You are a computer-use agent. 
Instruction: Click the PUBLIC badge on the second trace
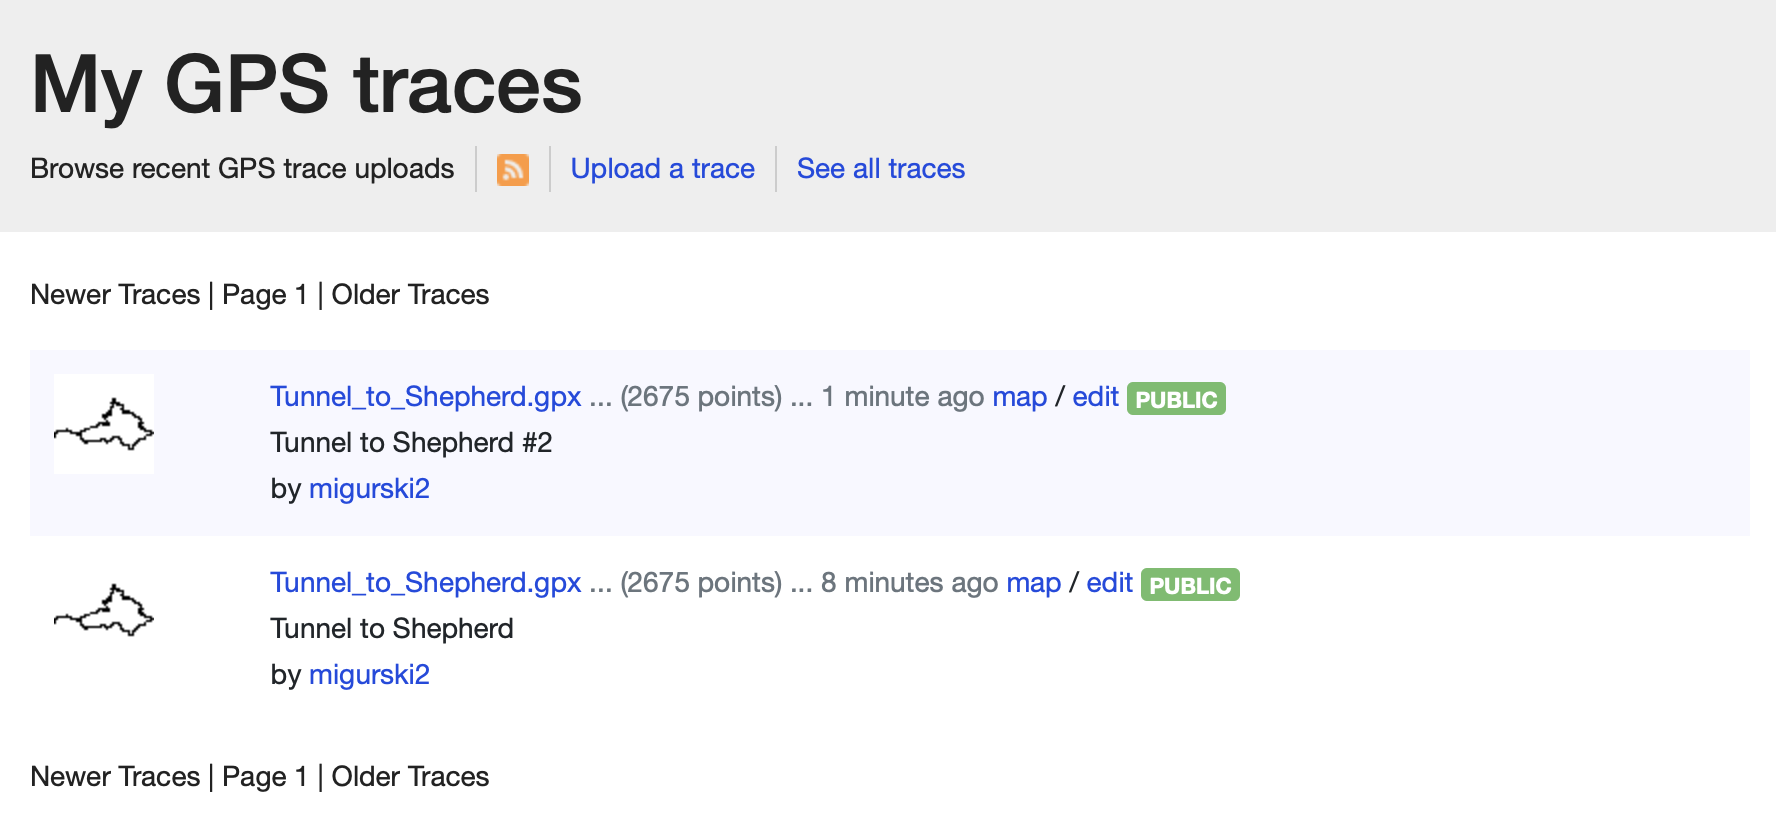coord(1190,585)
